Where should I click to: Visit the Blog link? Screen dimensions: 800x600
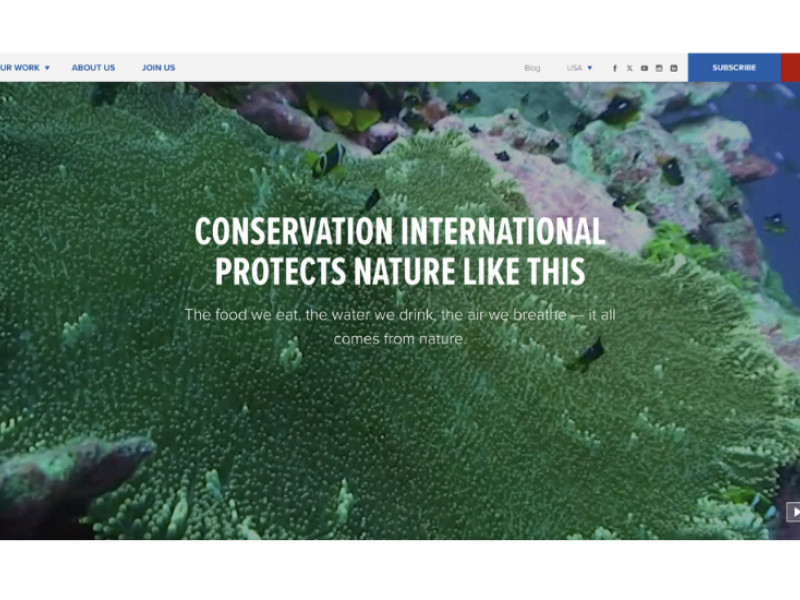coord(532,68)
